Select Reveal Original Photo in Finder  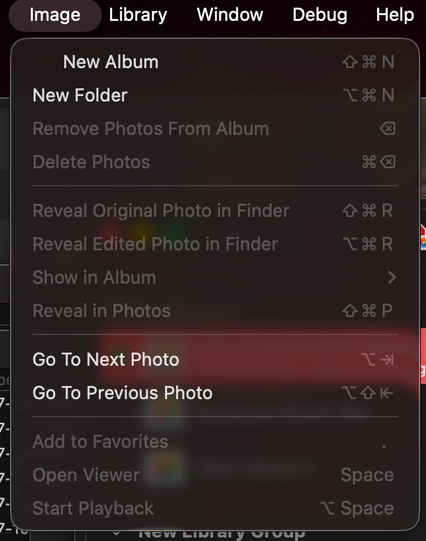tap(215, 211)
